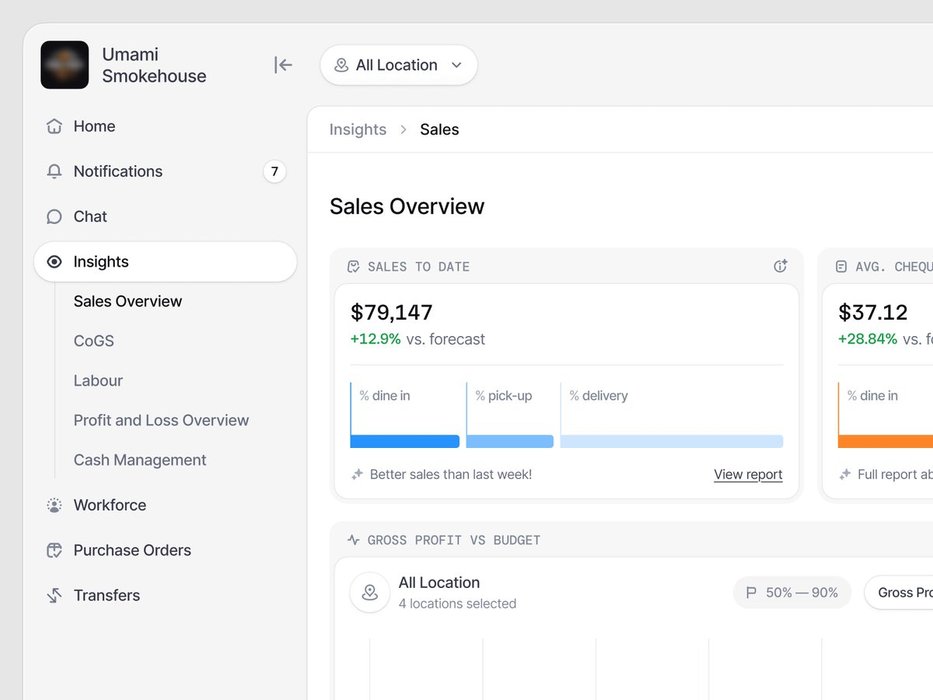Click the Purchase Orders box icon
The width and height of the screenshot is (933, 700).
coord(54,551)
